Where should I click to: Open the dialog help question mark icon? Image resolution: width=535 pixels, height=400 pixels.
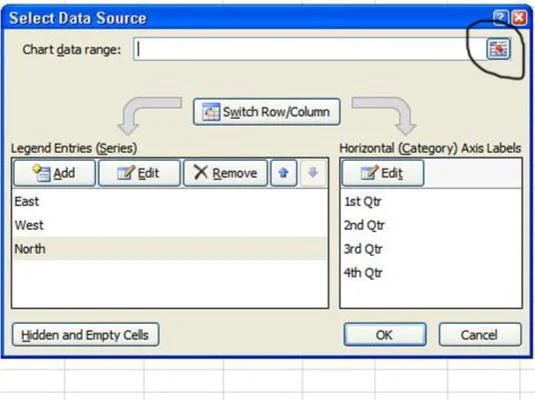pyautogui.click(x=501, y=17)
